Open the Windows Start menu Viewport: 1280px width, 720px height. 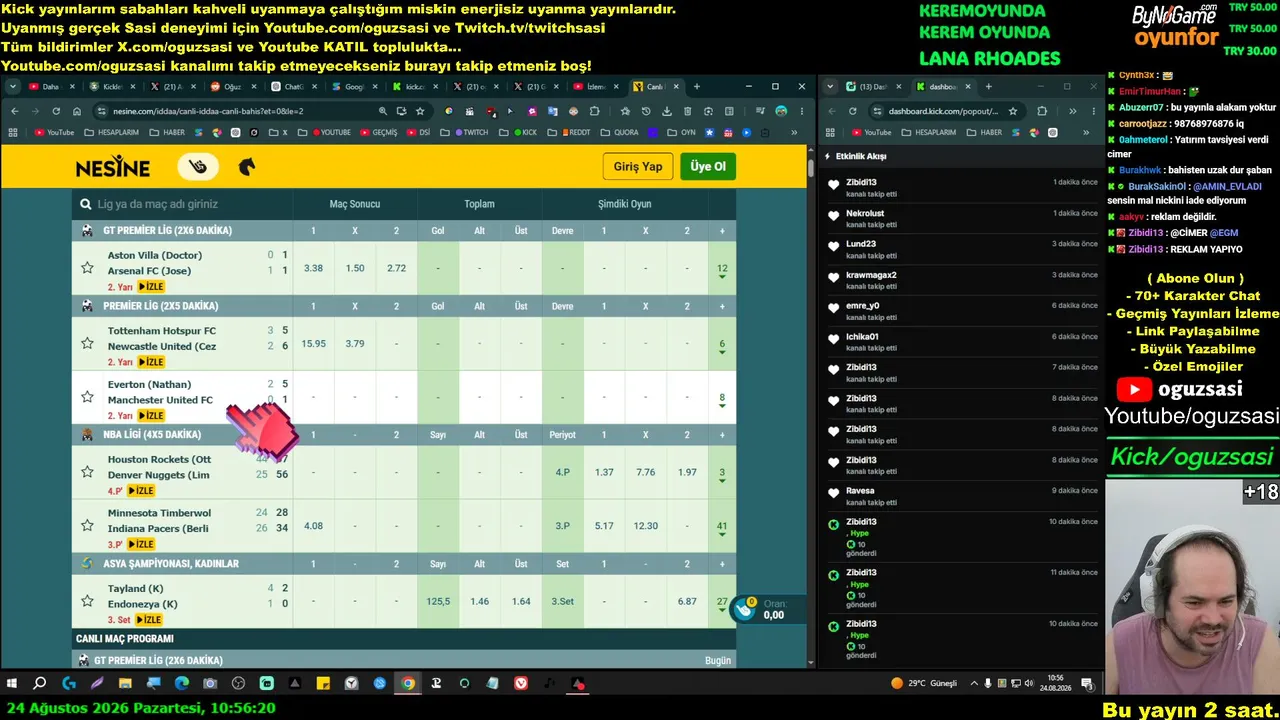click(12, 684)
